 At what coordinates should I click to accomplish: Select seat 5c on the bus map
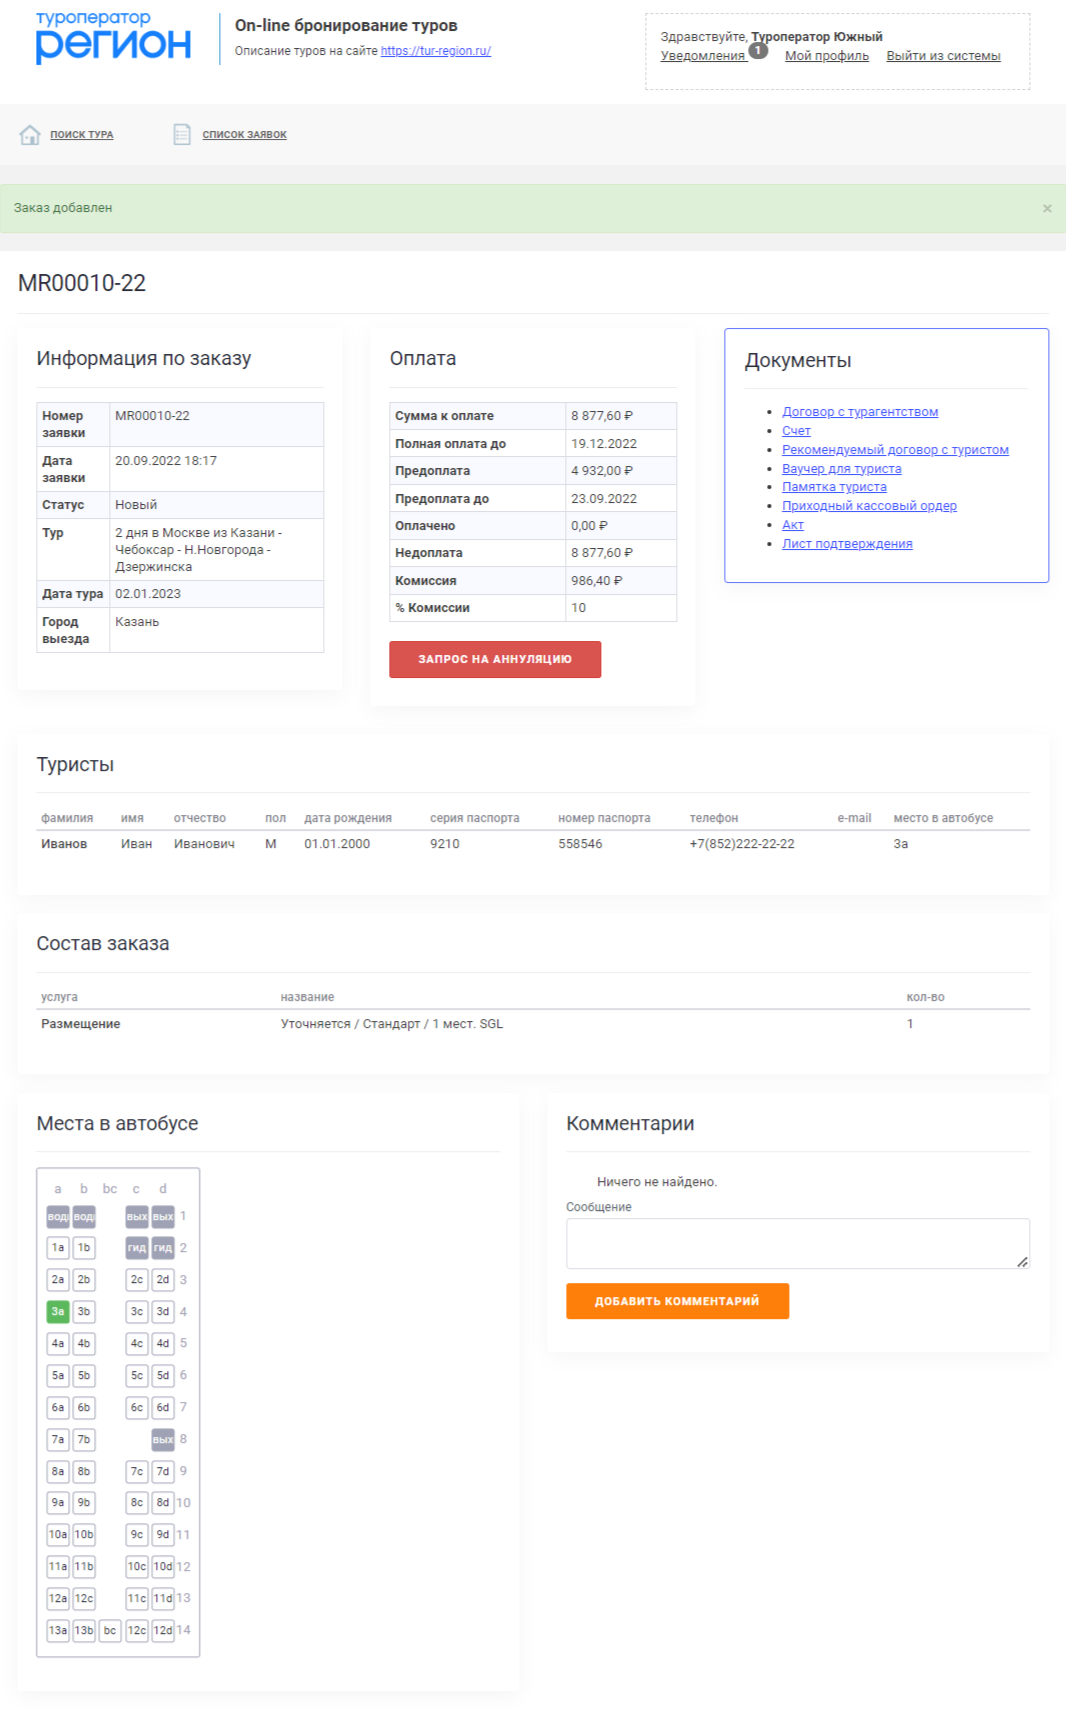tap(137, 1375)
